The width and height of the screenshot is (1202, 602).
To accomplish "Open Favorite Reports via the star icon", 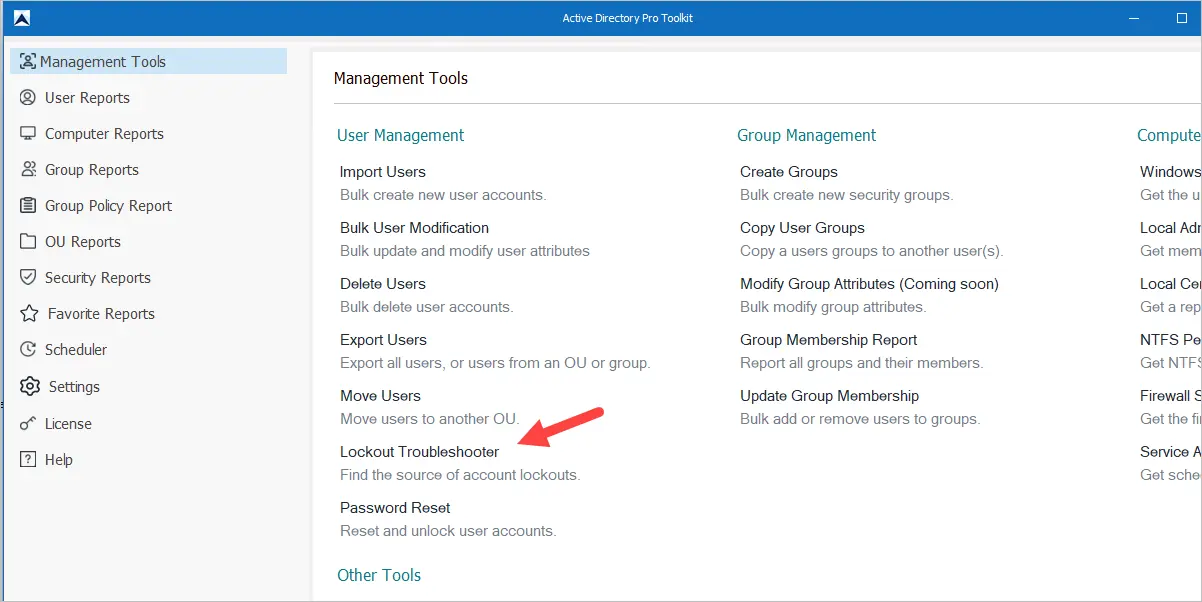I will click(x=29, y=313).
